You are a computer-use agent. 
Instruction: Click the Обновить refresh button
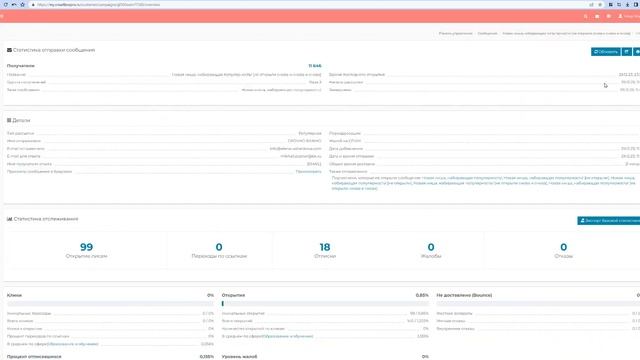pyautogui.click(x=606, y=52)
